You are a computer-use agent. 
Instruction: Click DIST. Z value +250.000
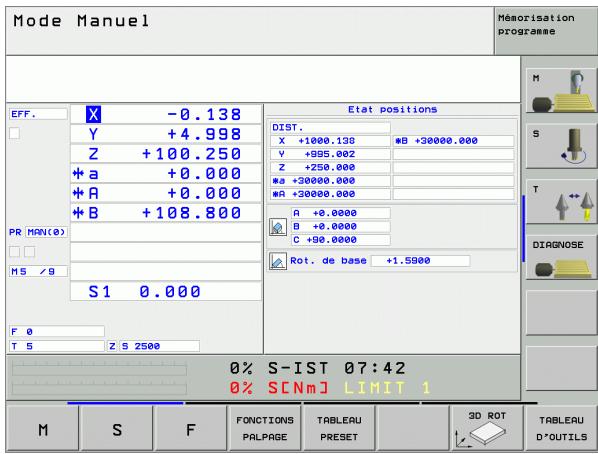[330, 167]
